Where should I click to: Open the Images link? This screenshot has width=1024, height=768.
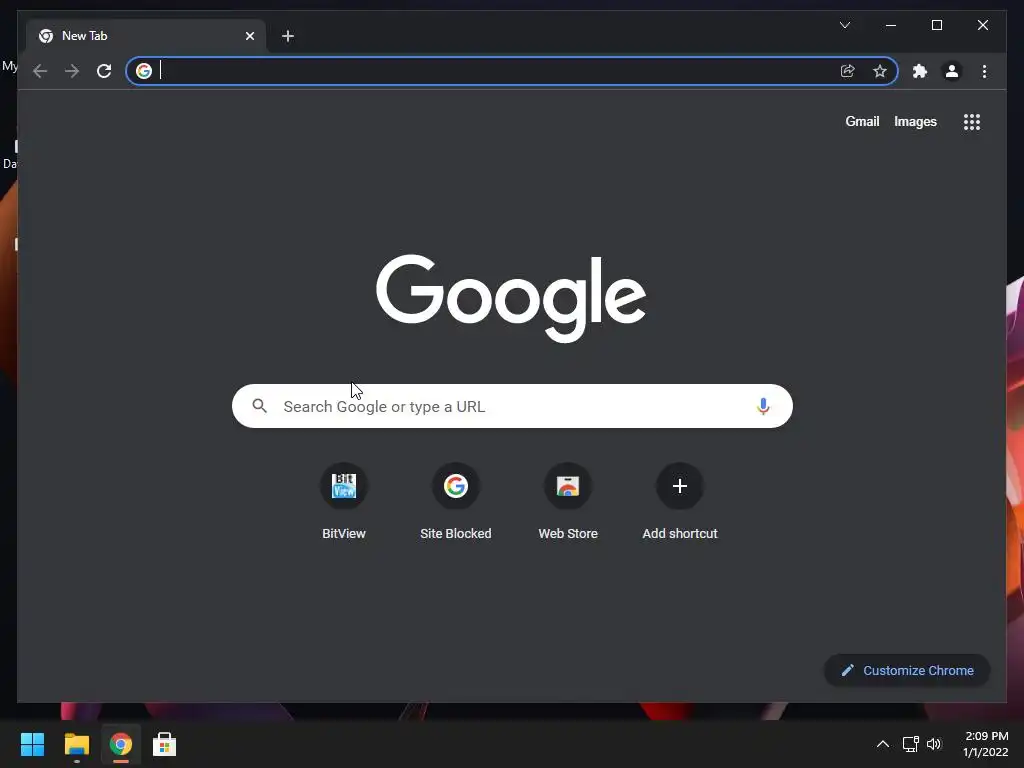pyautogui.click(x=915, y=121)
